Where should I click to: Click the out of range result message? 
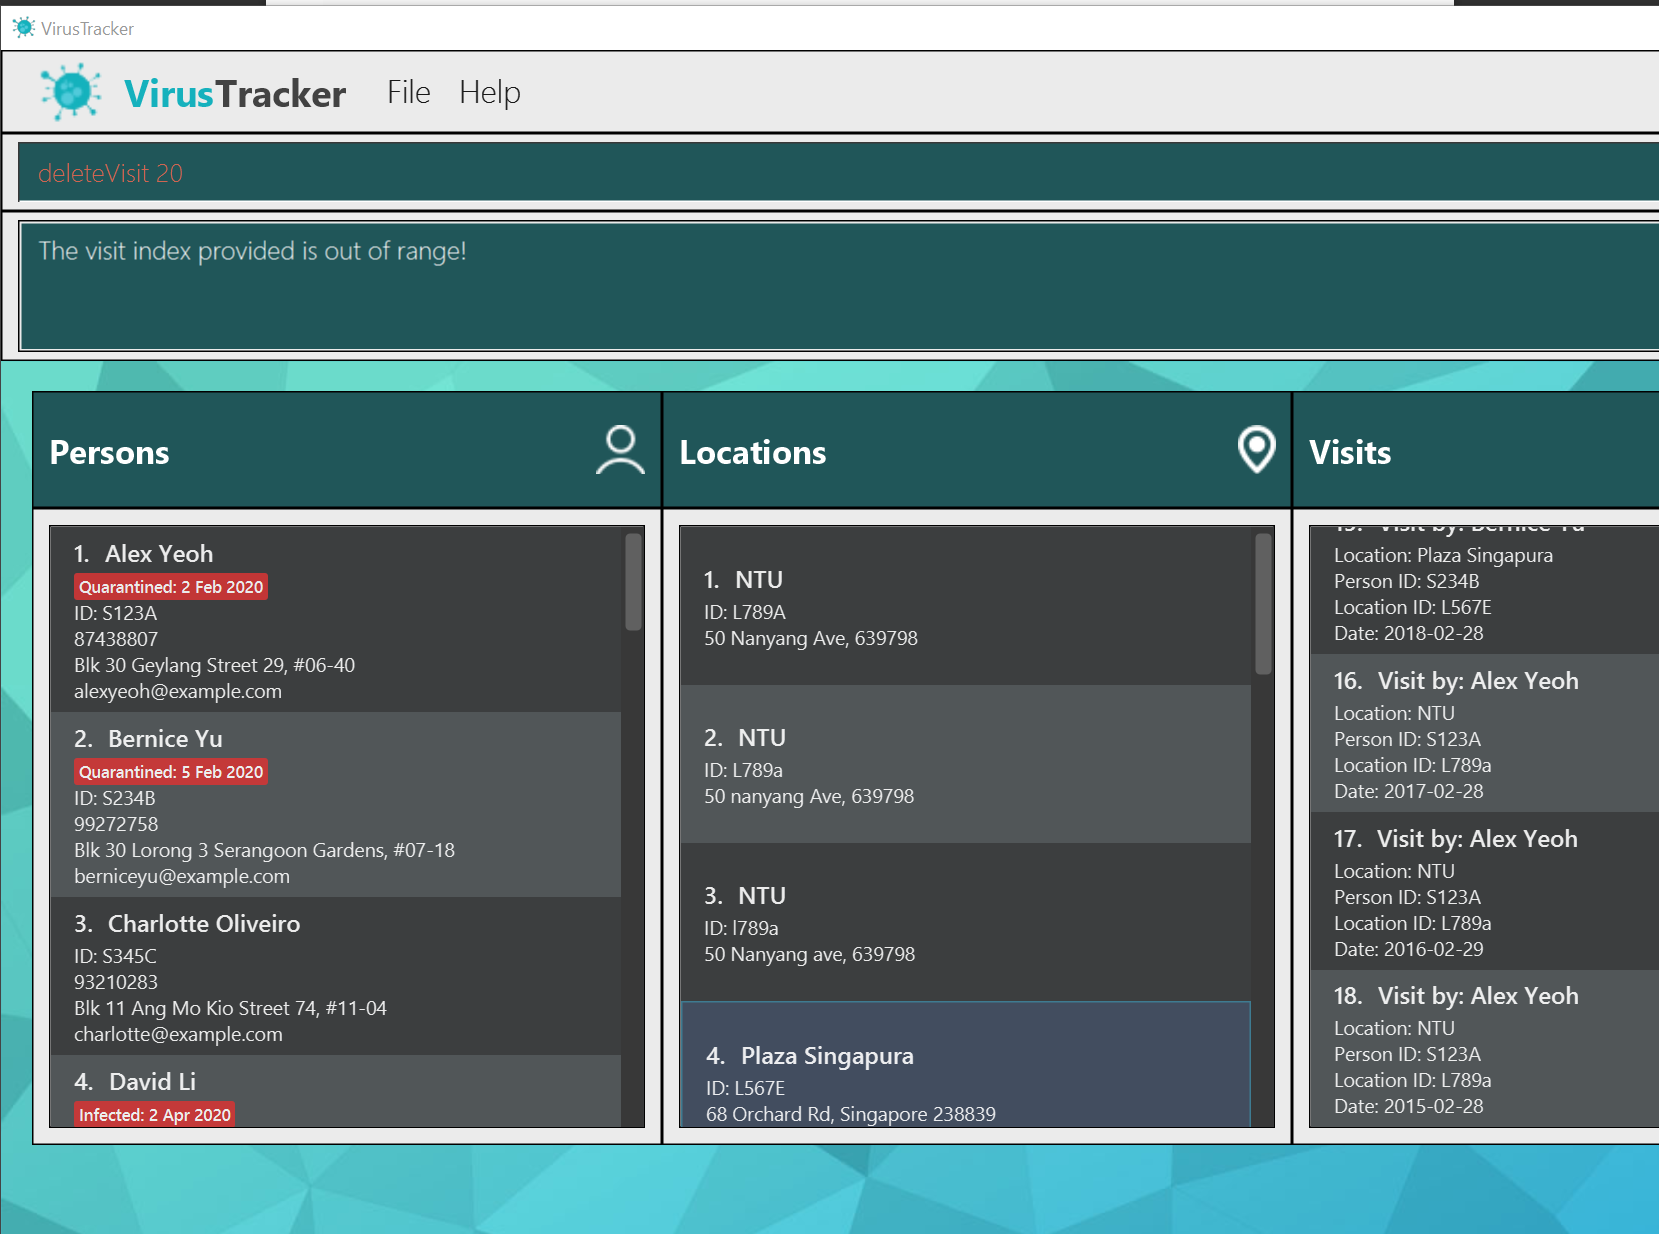(x=252, y=251)
